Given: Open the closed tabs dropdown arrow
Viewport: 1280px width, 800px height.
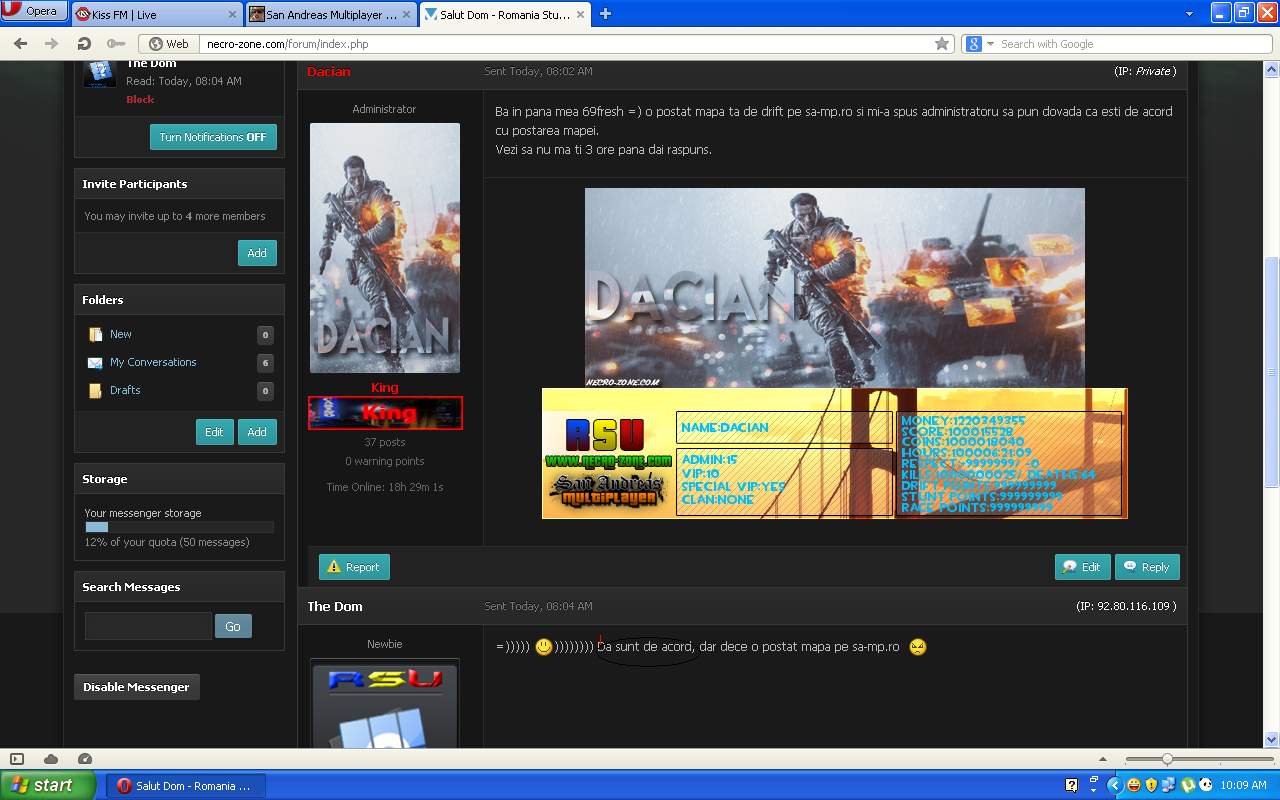Looking at the screenshot, I should tap(1189, 14).
